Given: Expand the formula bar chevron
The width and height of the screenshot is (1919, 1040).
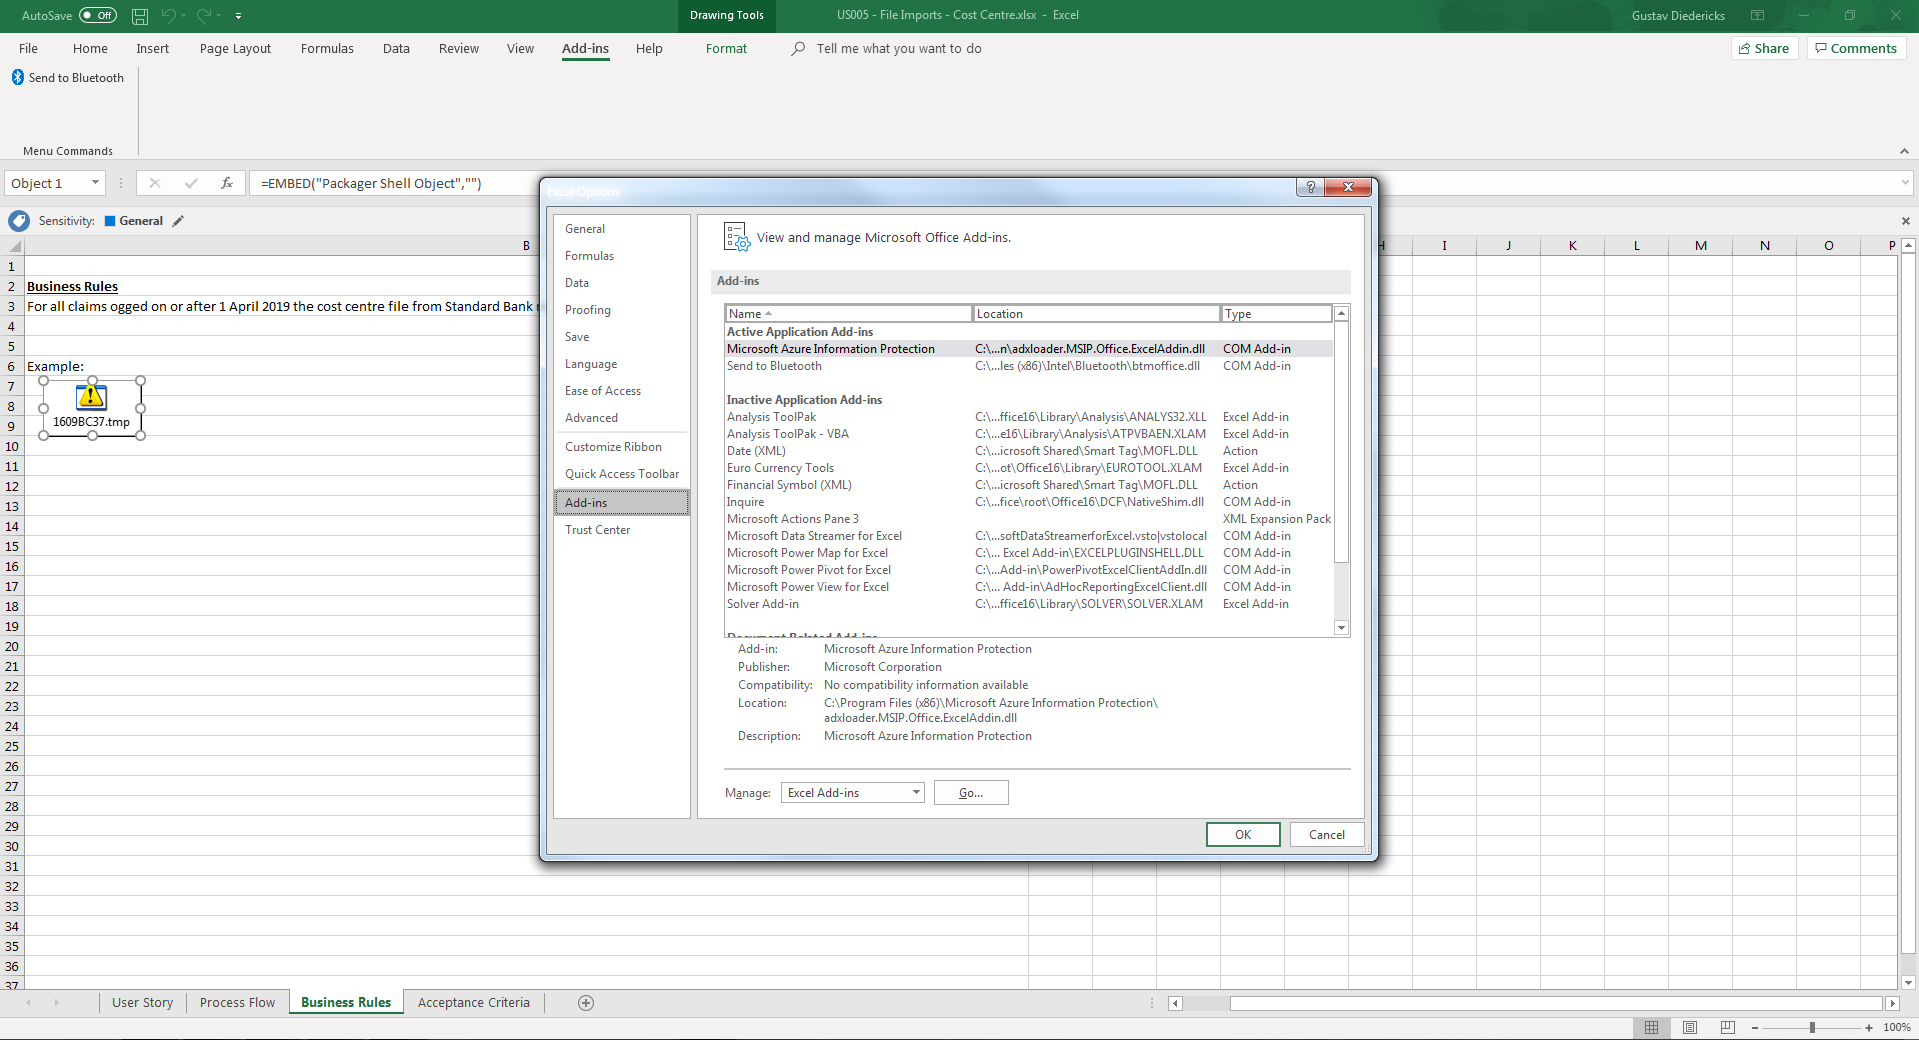Looking at the screenshot, I should [x=1905, y=183].
